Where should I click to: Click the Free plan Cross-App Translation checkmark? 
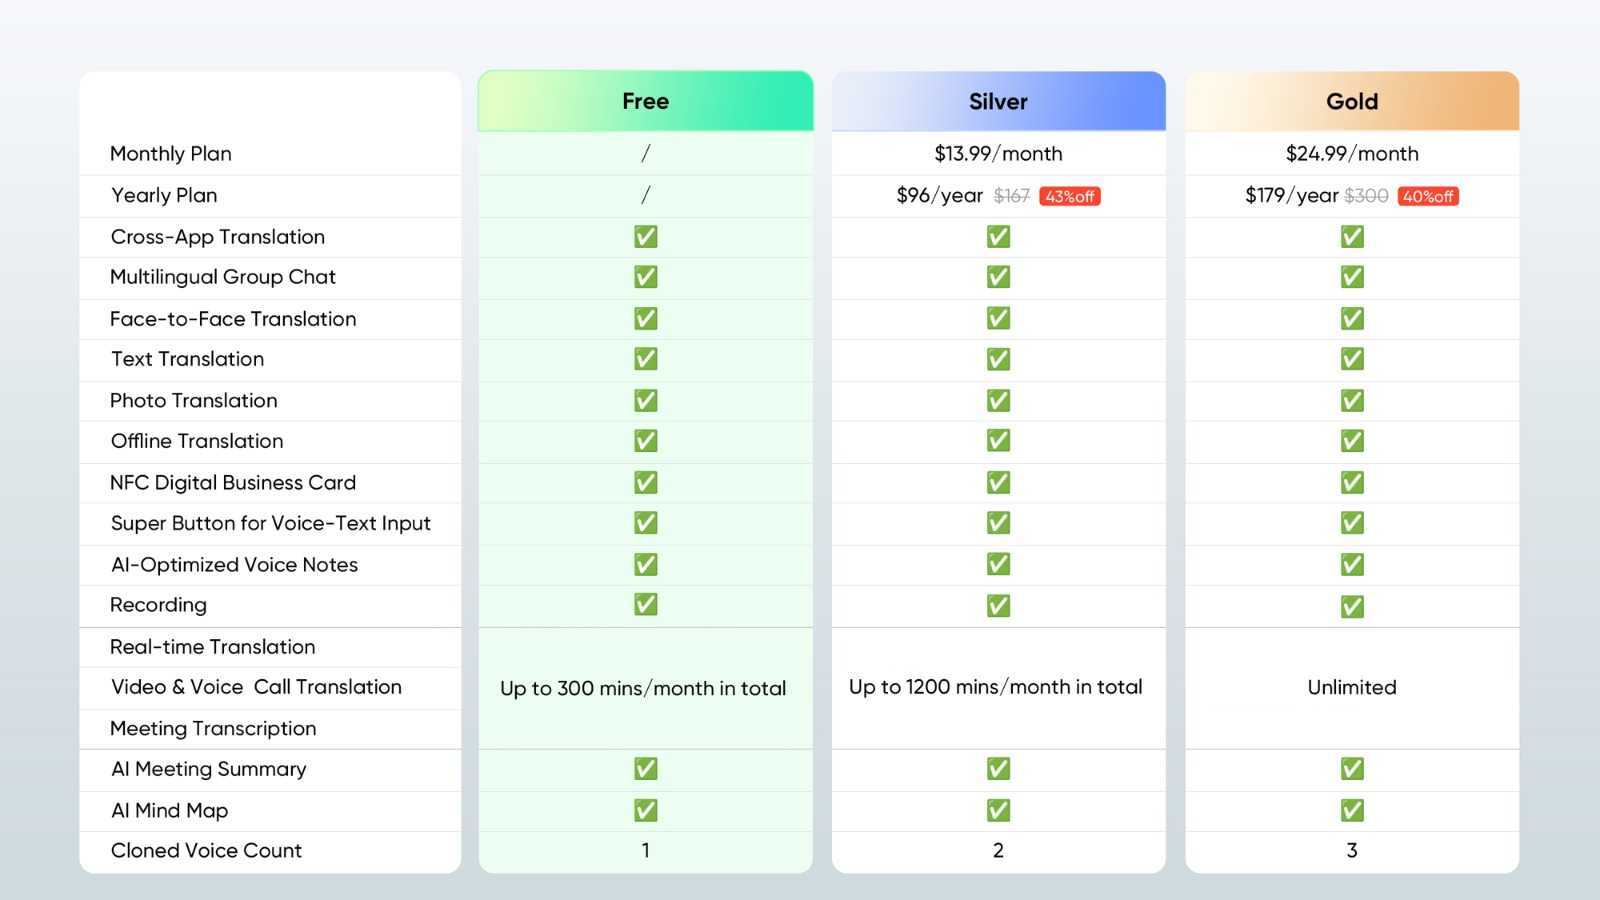(x=646, y=237)
